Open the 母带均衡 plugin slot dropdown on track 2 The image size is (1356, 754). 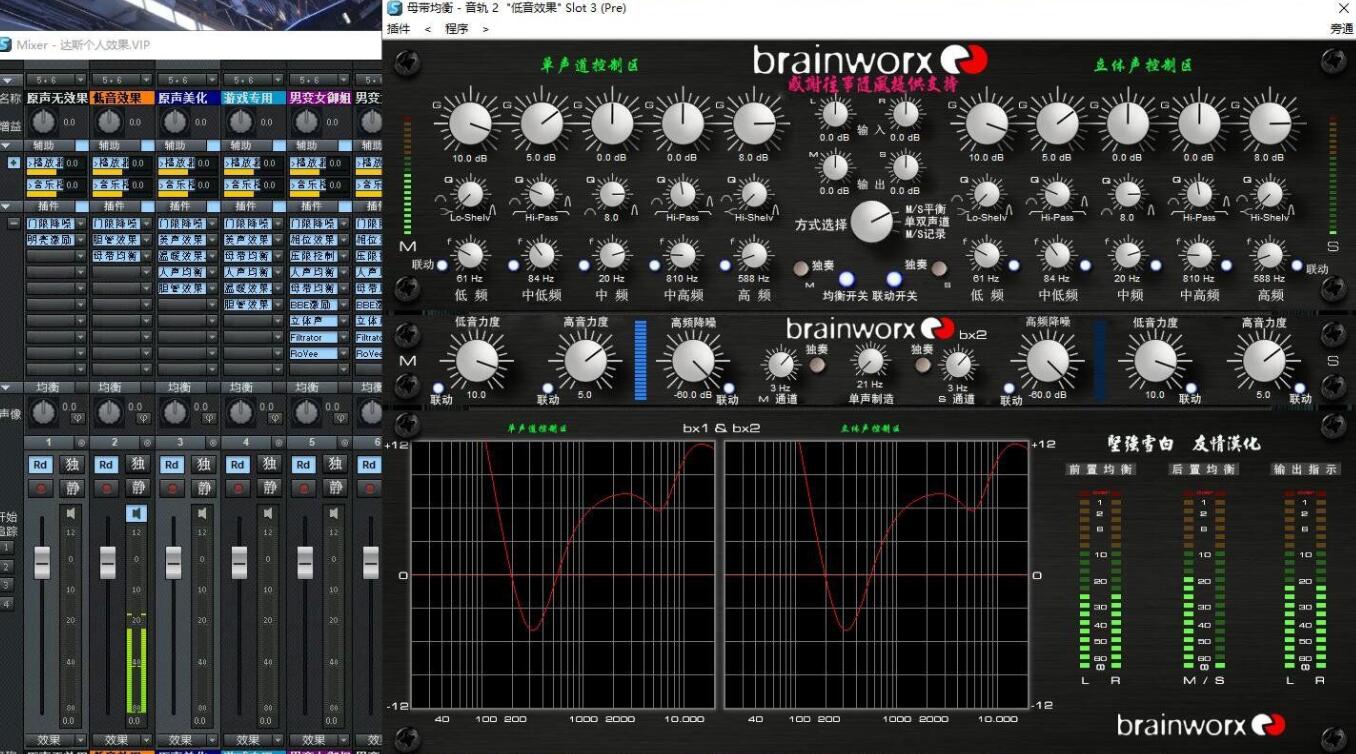pyautogui.click(x=146, y=256)
